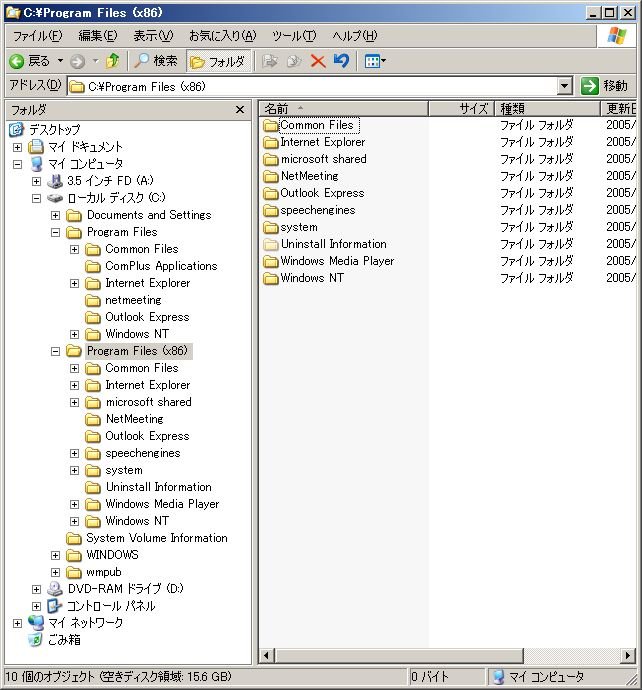
Task: Select the マイ ドキュメント icon
Action: [36, 147]
